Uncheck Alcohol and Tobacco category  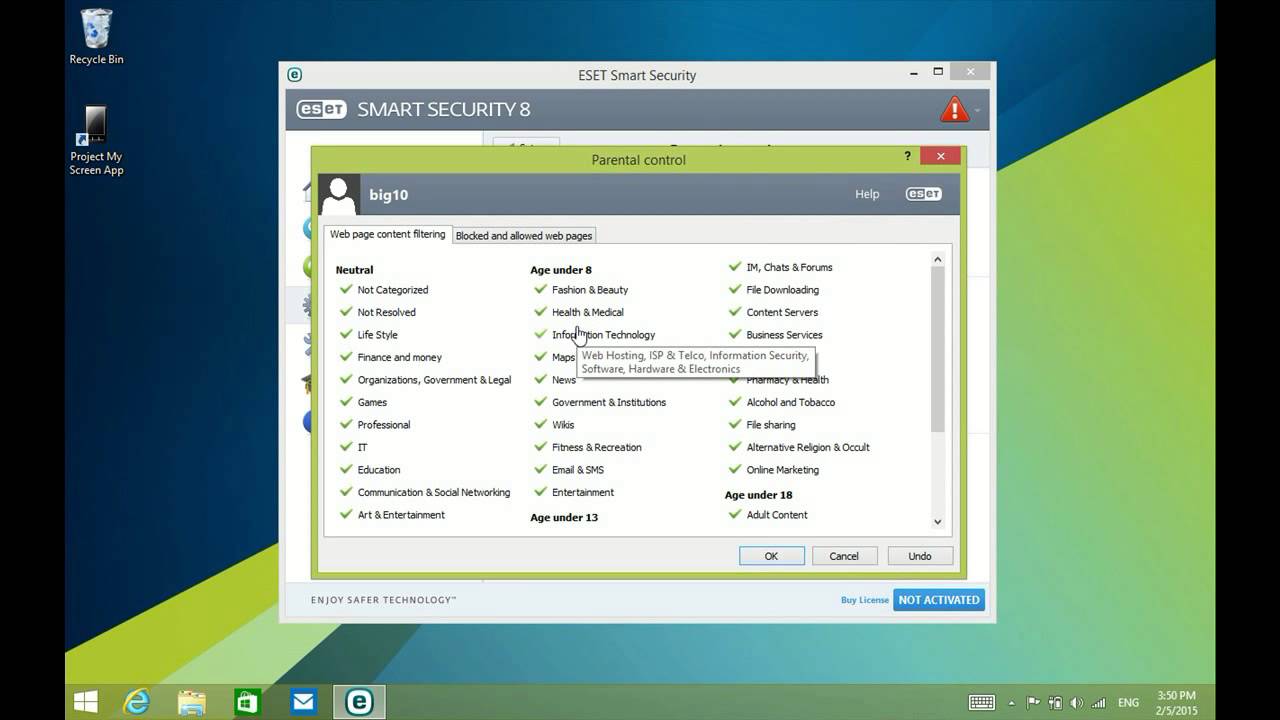click(735, 402)
